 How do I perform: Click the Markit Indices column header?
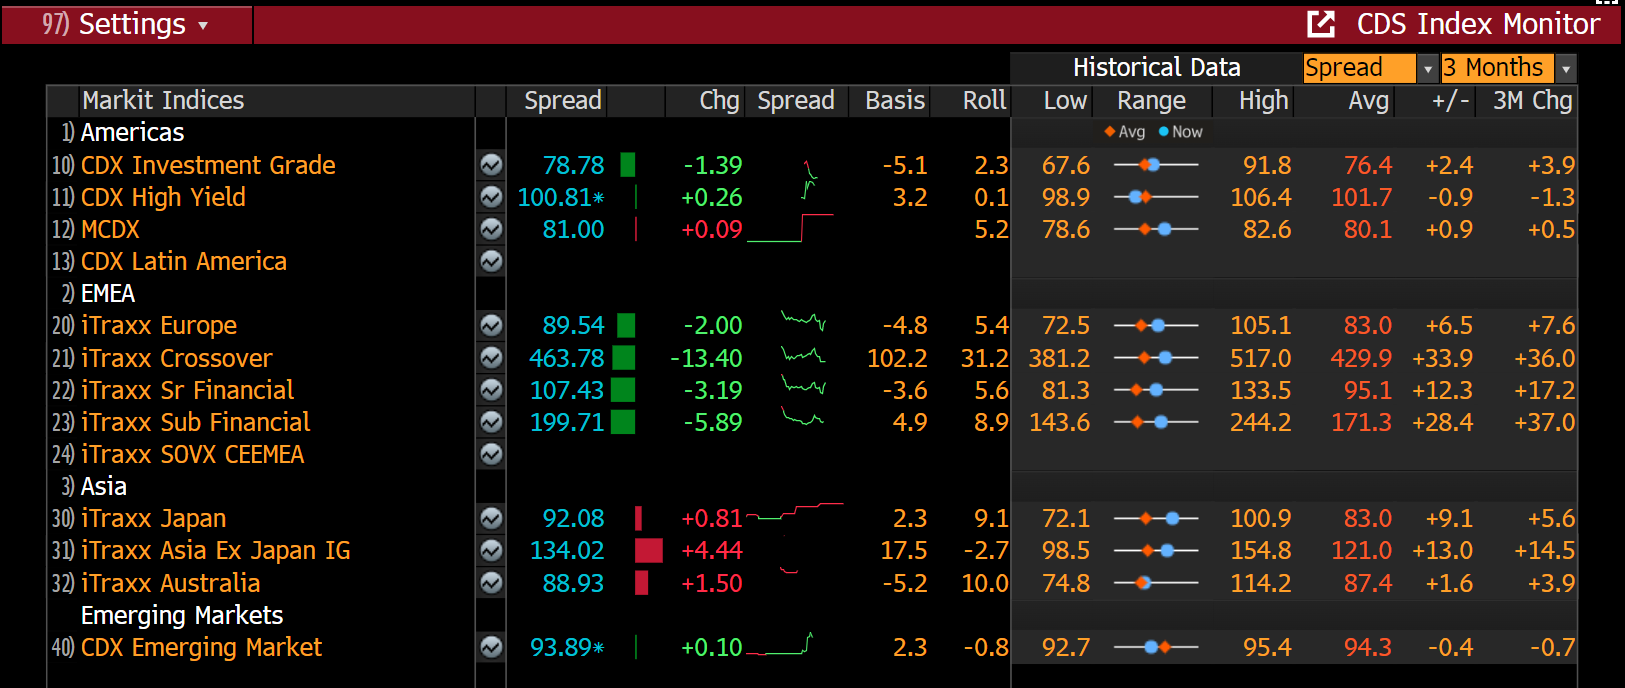pos(163,101)
